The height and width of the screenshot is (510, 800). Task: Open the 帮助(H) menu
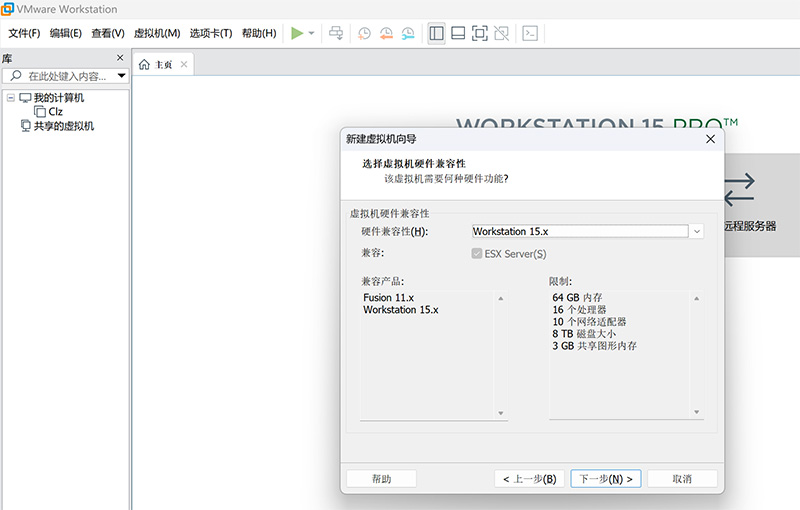pos(259,34)
